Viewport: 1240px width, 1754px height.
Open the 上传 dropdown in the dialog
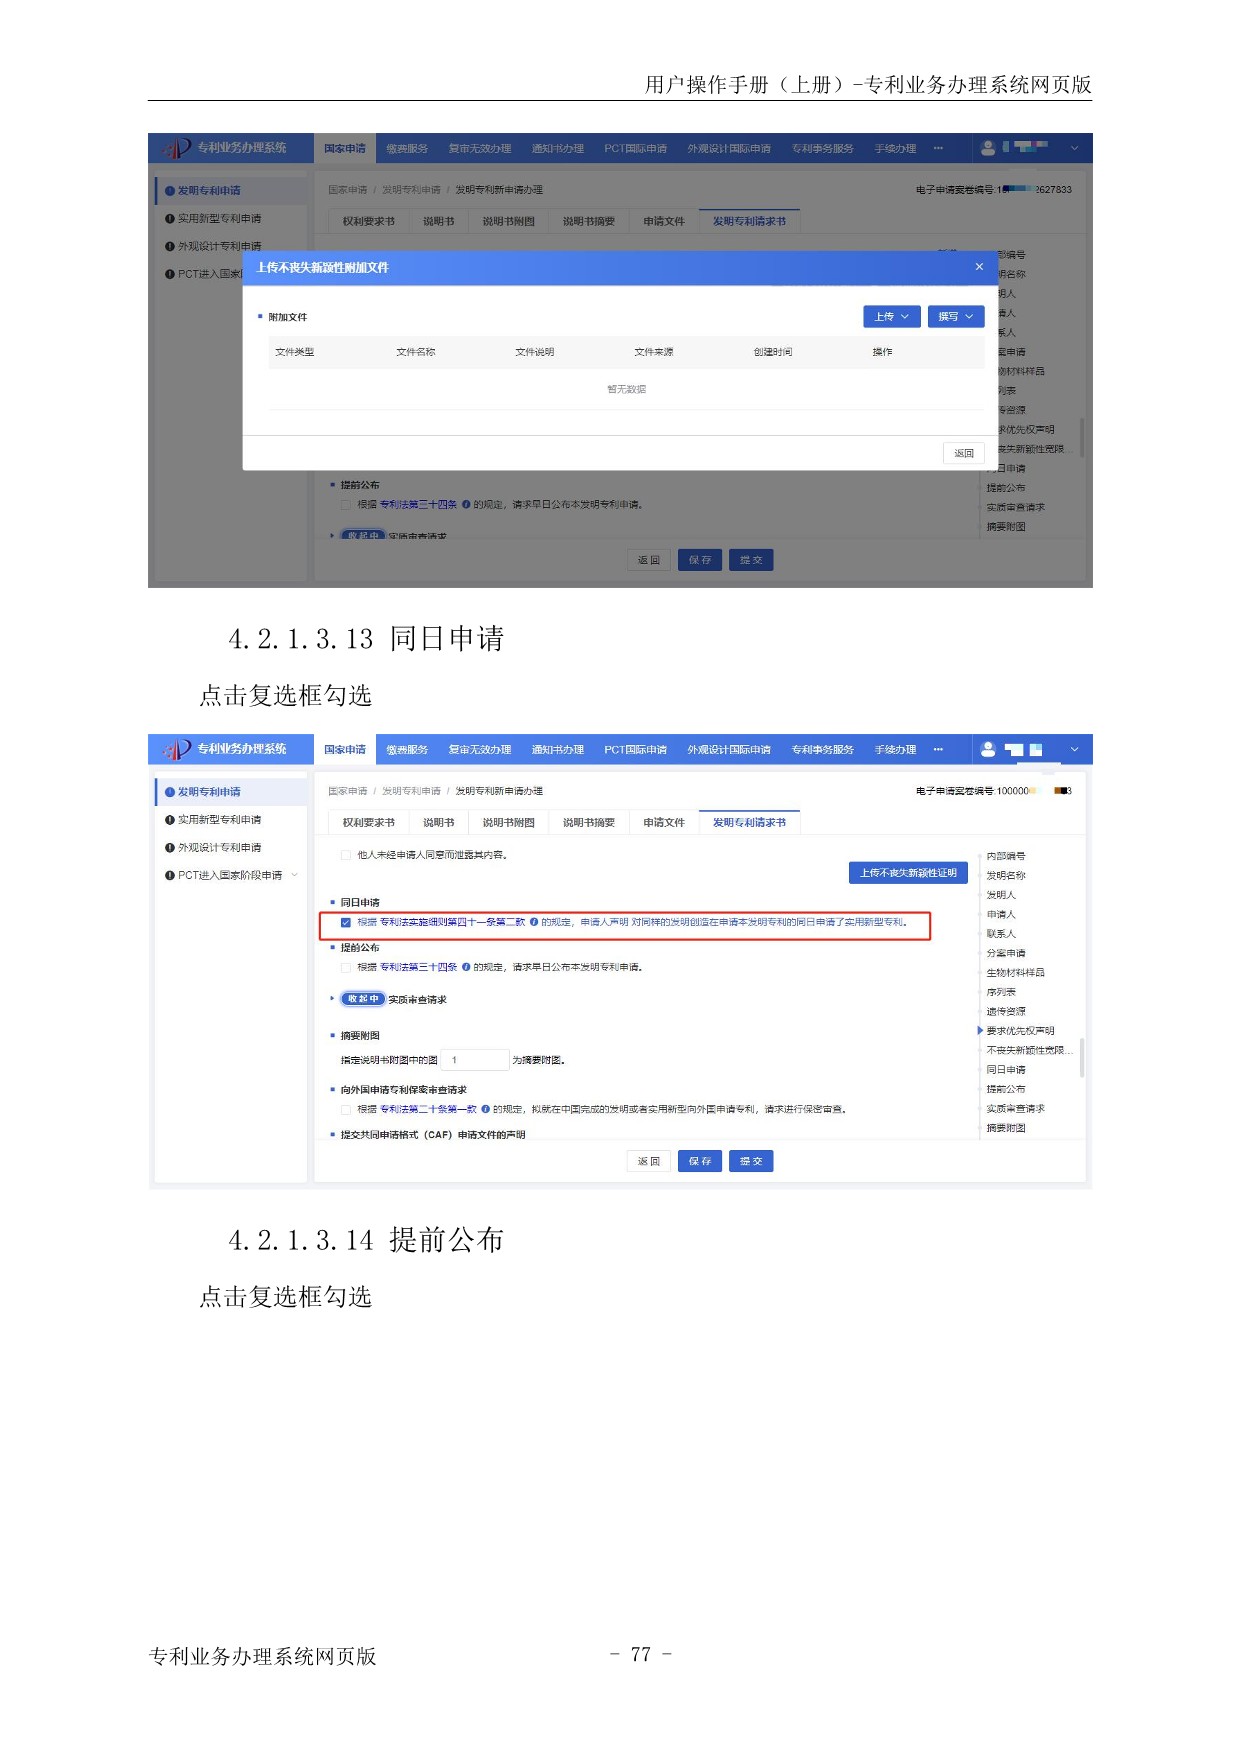coord(891,317)
